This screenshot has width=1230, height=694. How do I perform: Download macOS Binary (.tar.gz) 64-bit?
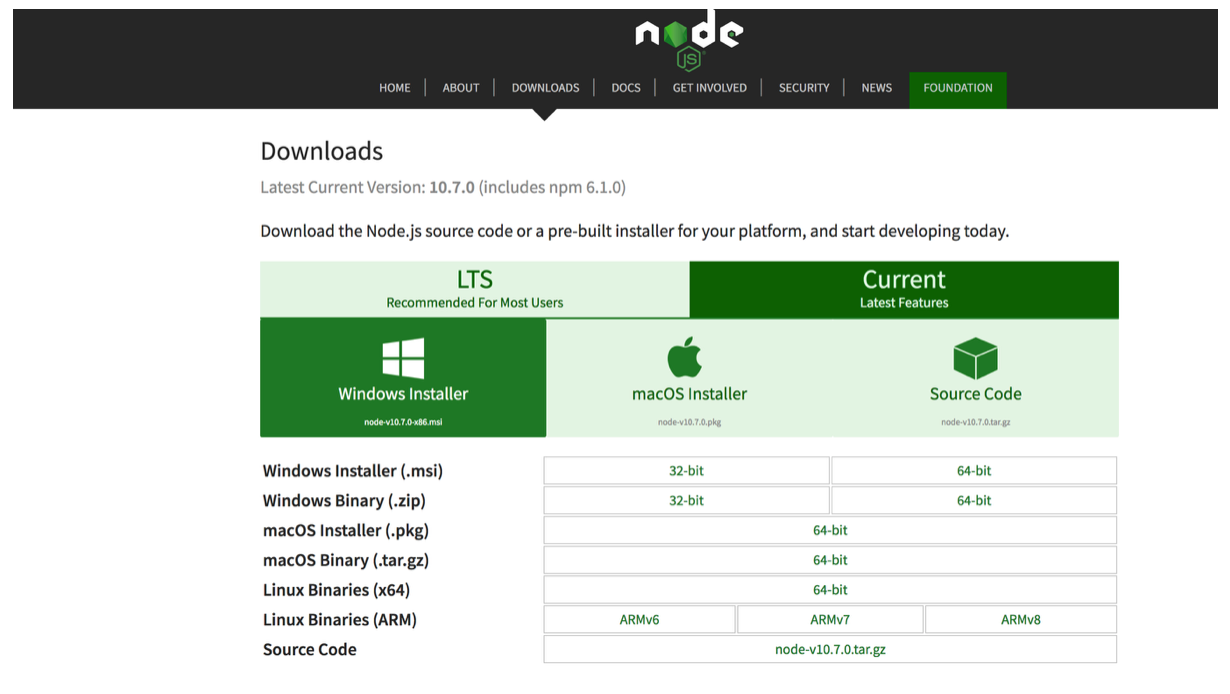coord(830,561)
